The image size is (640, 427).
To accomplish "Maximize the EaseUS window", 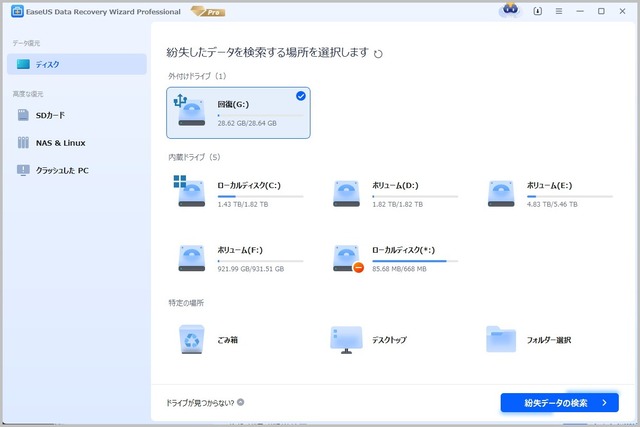I will (601, 11).
